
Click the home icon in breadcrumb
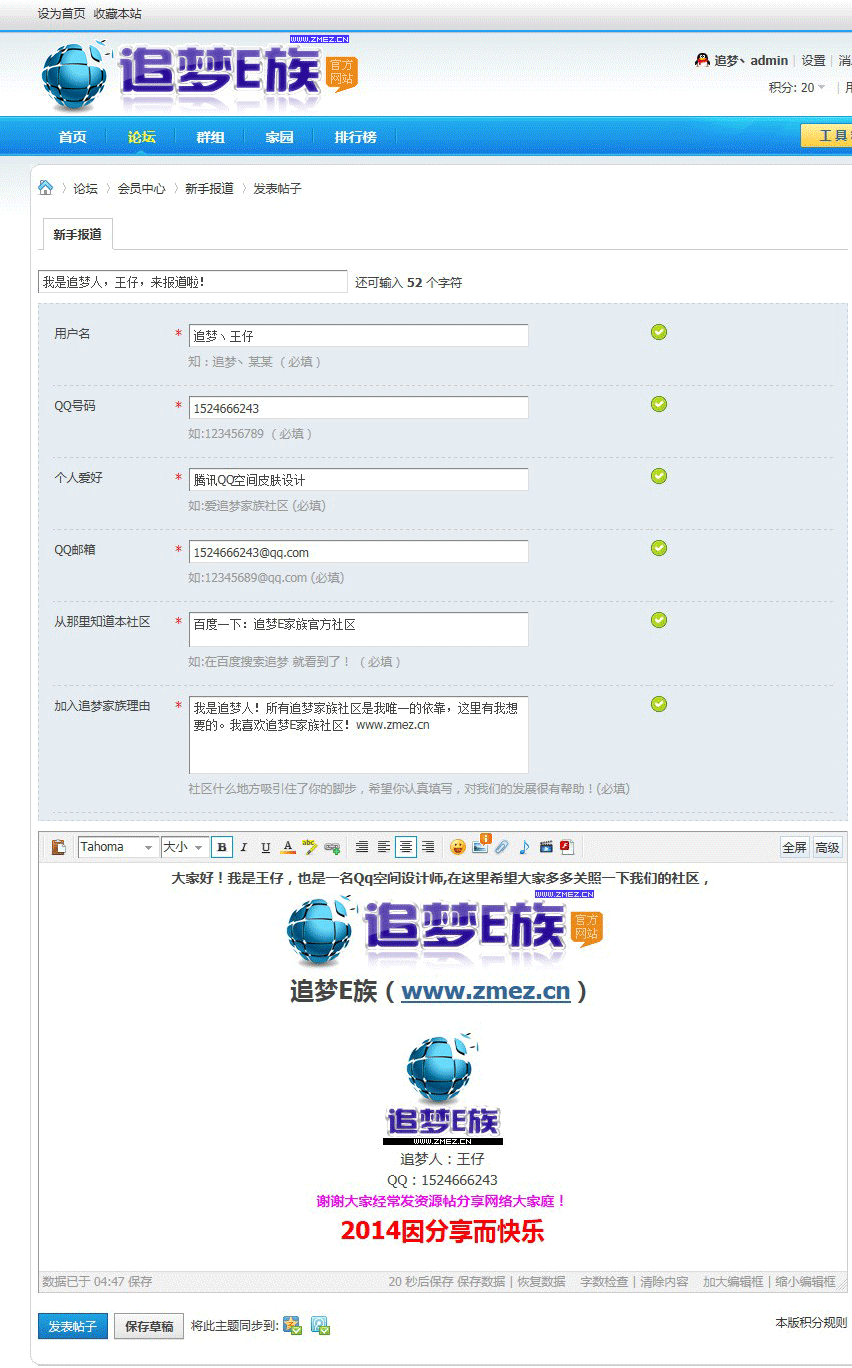click(45, 187)
